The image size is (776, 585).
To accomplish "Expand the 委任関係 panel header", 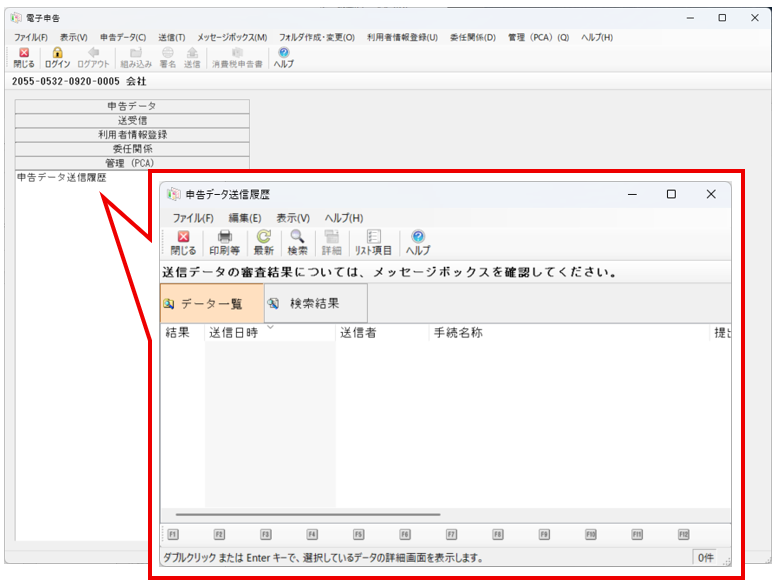I will coord(132,148).
